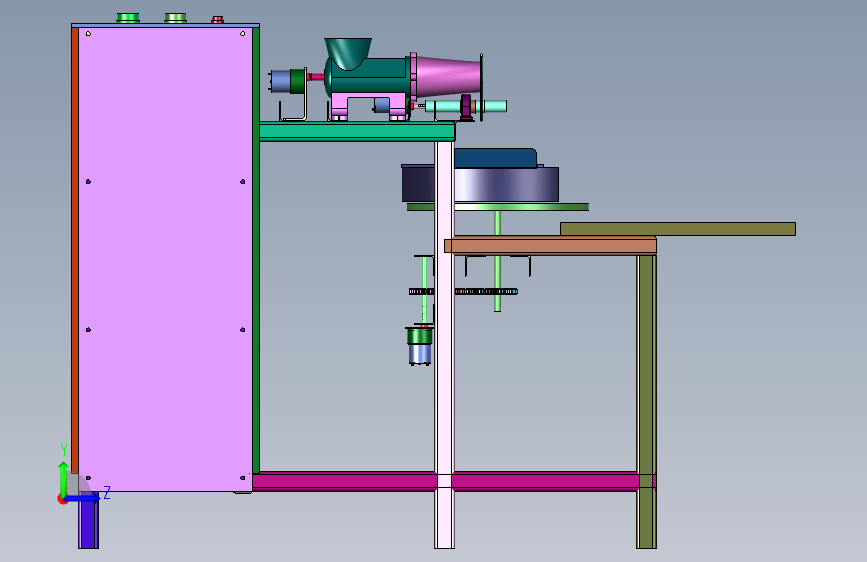Select the salmon-brown mounting plate

point(550,246)
